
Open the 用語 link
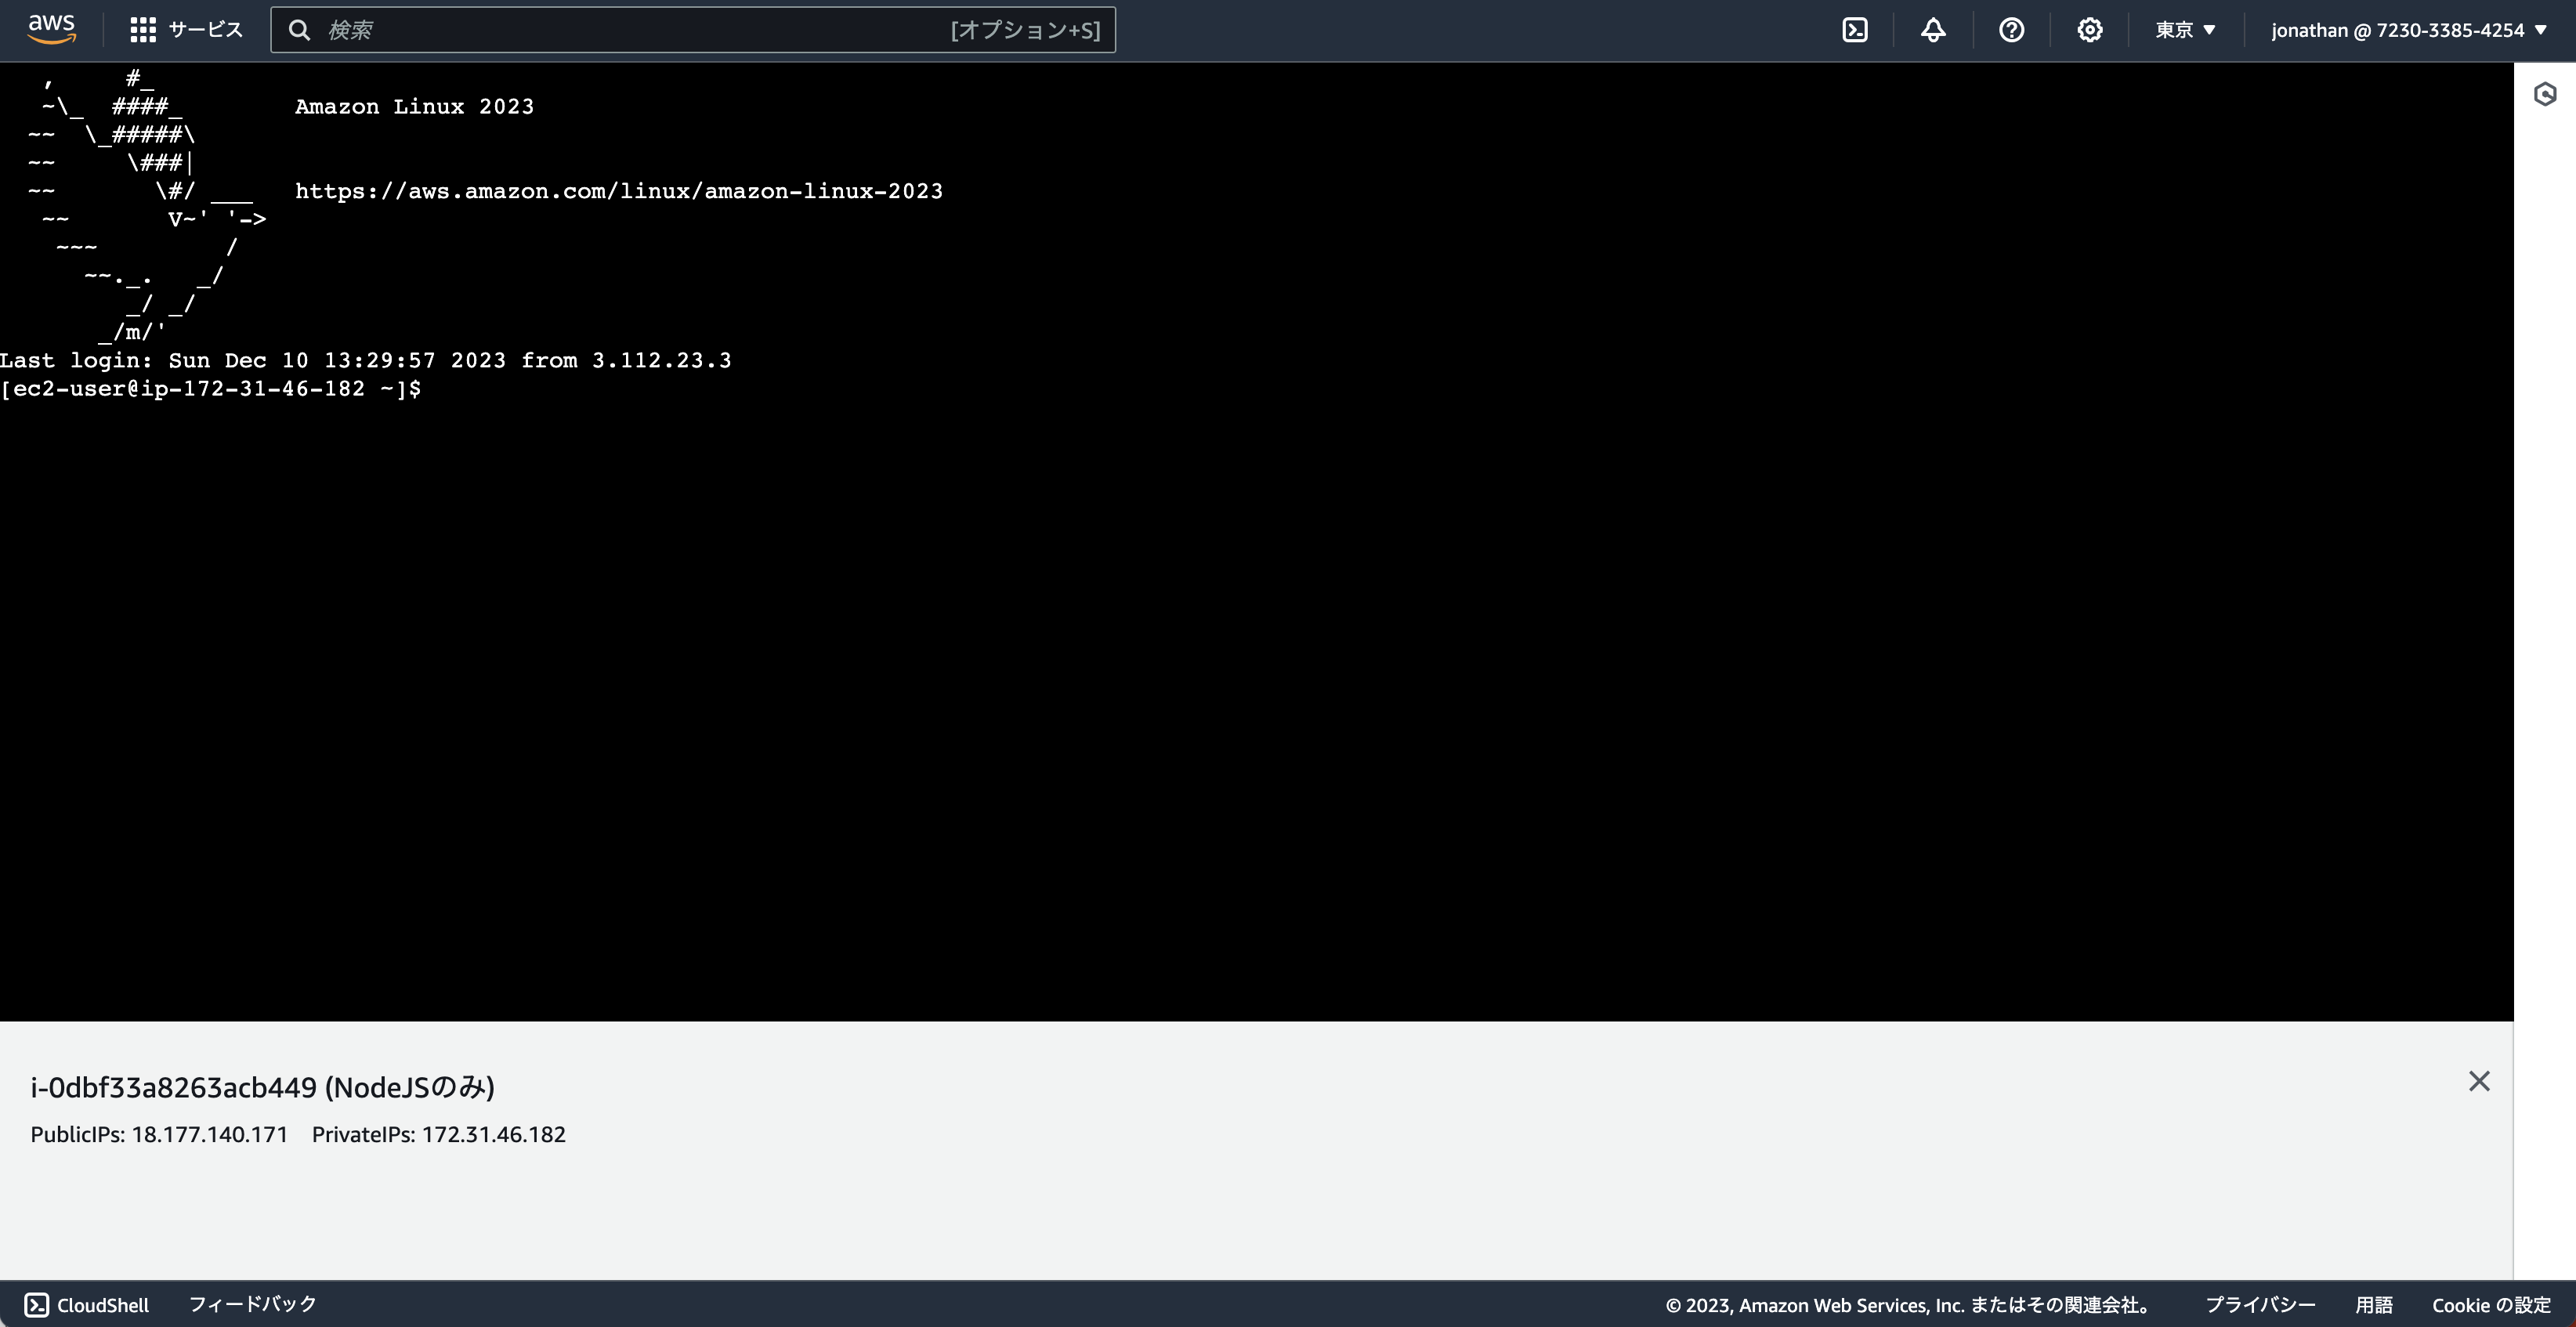[2376, 1304]
